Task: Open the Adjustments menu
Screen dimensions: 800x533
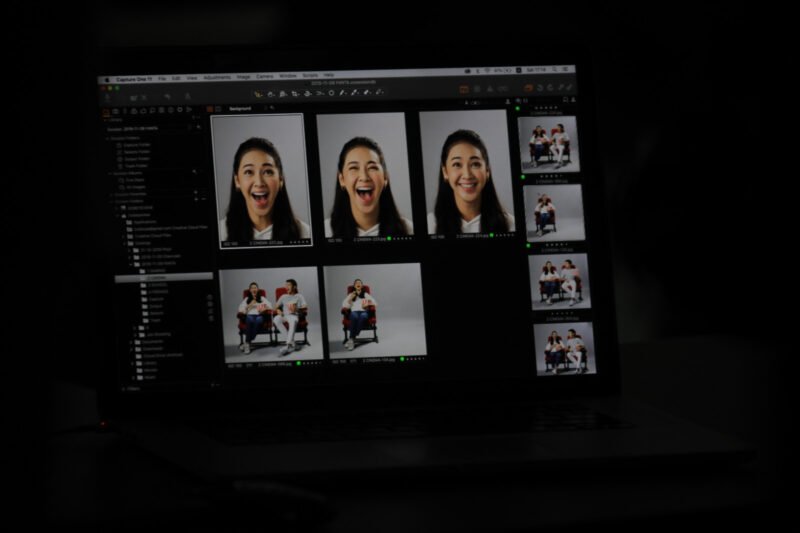Action: point(217,78)
